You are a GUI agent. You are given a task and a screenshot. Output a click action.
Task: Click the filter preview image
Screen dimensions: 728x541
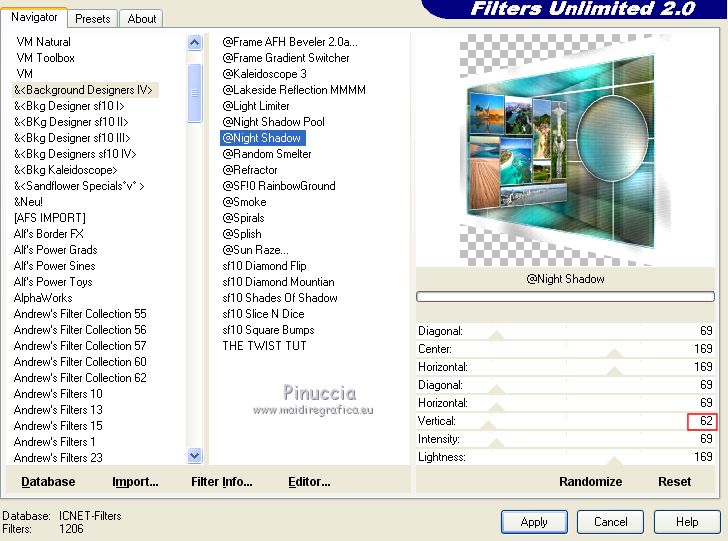(565, 150)
